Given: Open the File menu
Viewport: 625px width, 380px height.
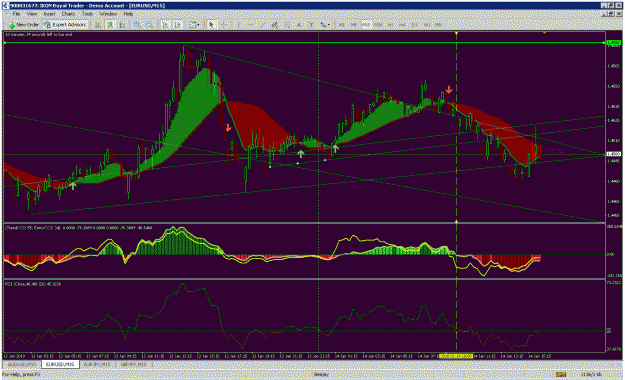Looking at the screenshot, I should (x=16, y=14).
